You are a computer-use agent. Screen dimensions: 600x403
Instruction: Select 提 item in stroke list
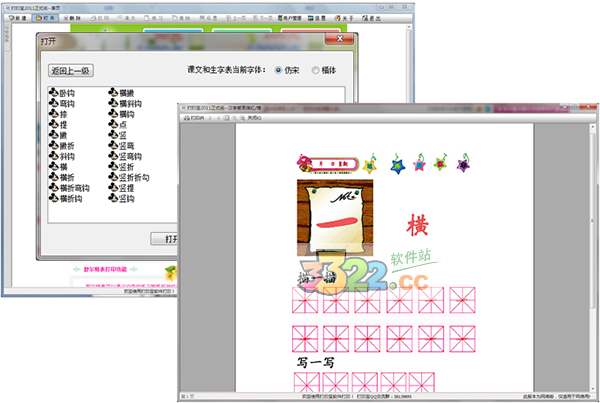[58, 125]
